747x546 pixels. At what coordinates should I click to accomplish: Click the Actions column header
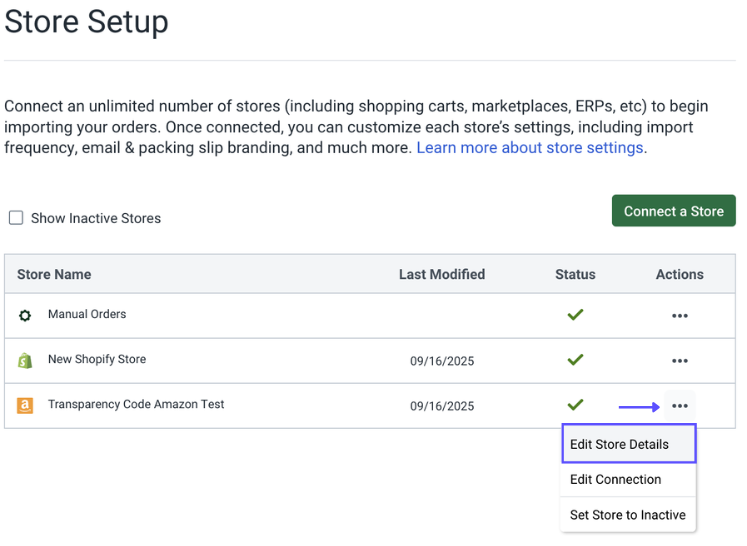679,274
